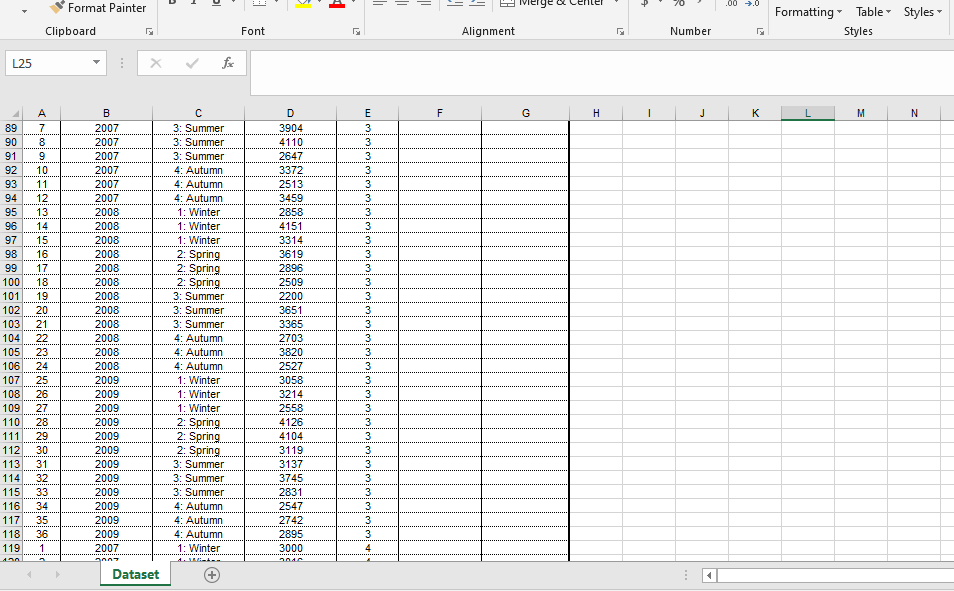Screen dimensions: 954x591
Task: Open the Cell Styles dropdown
Action: [x=921, y=12]
